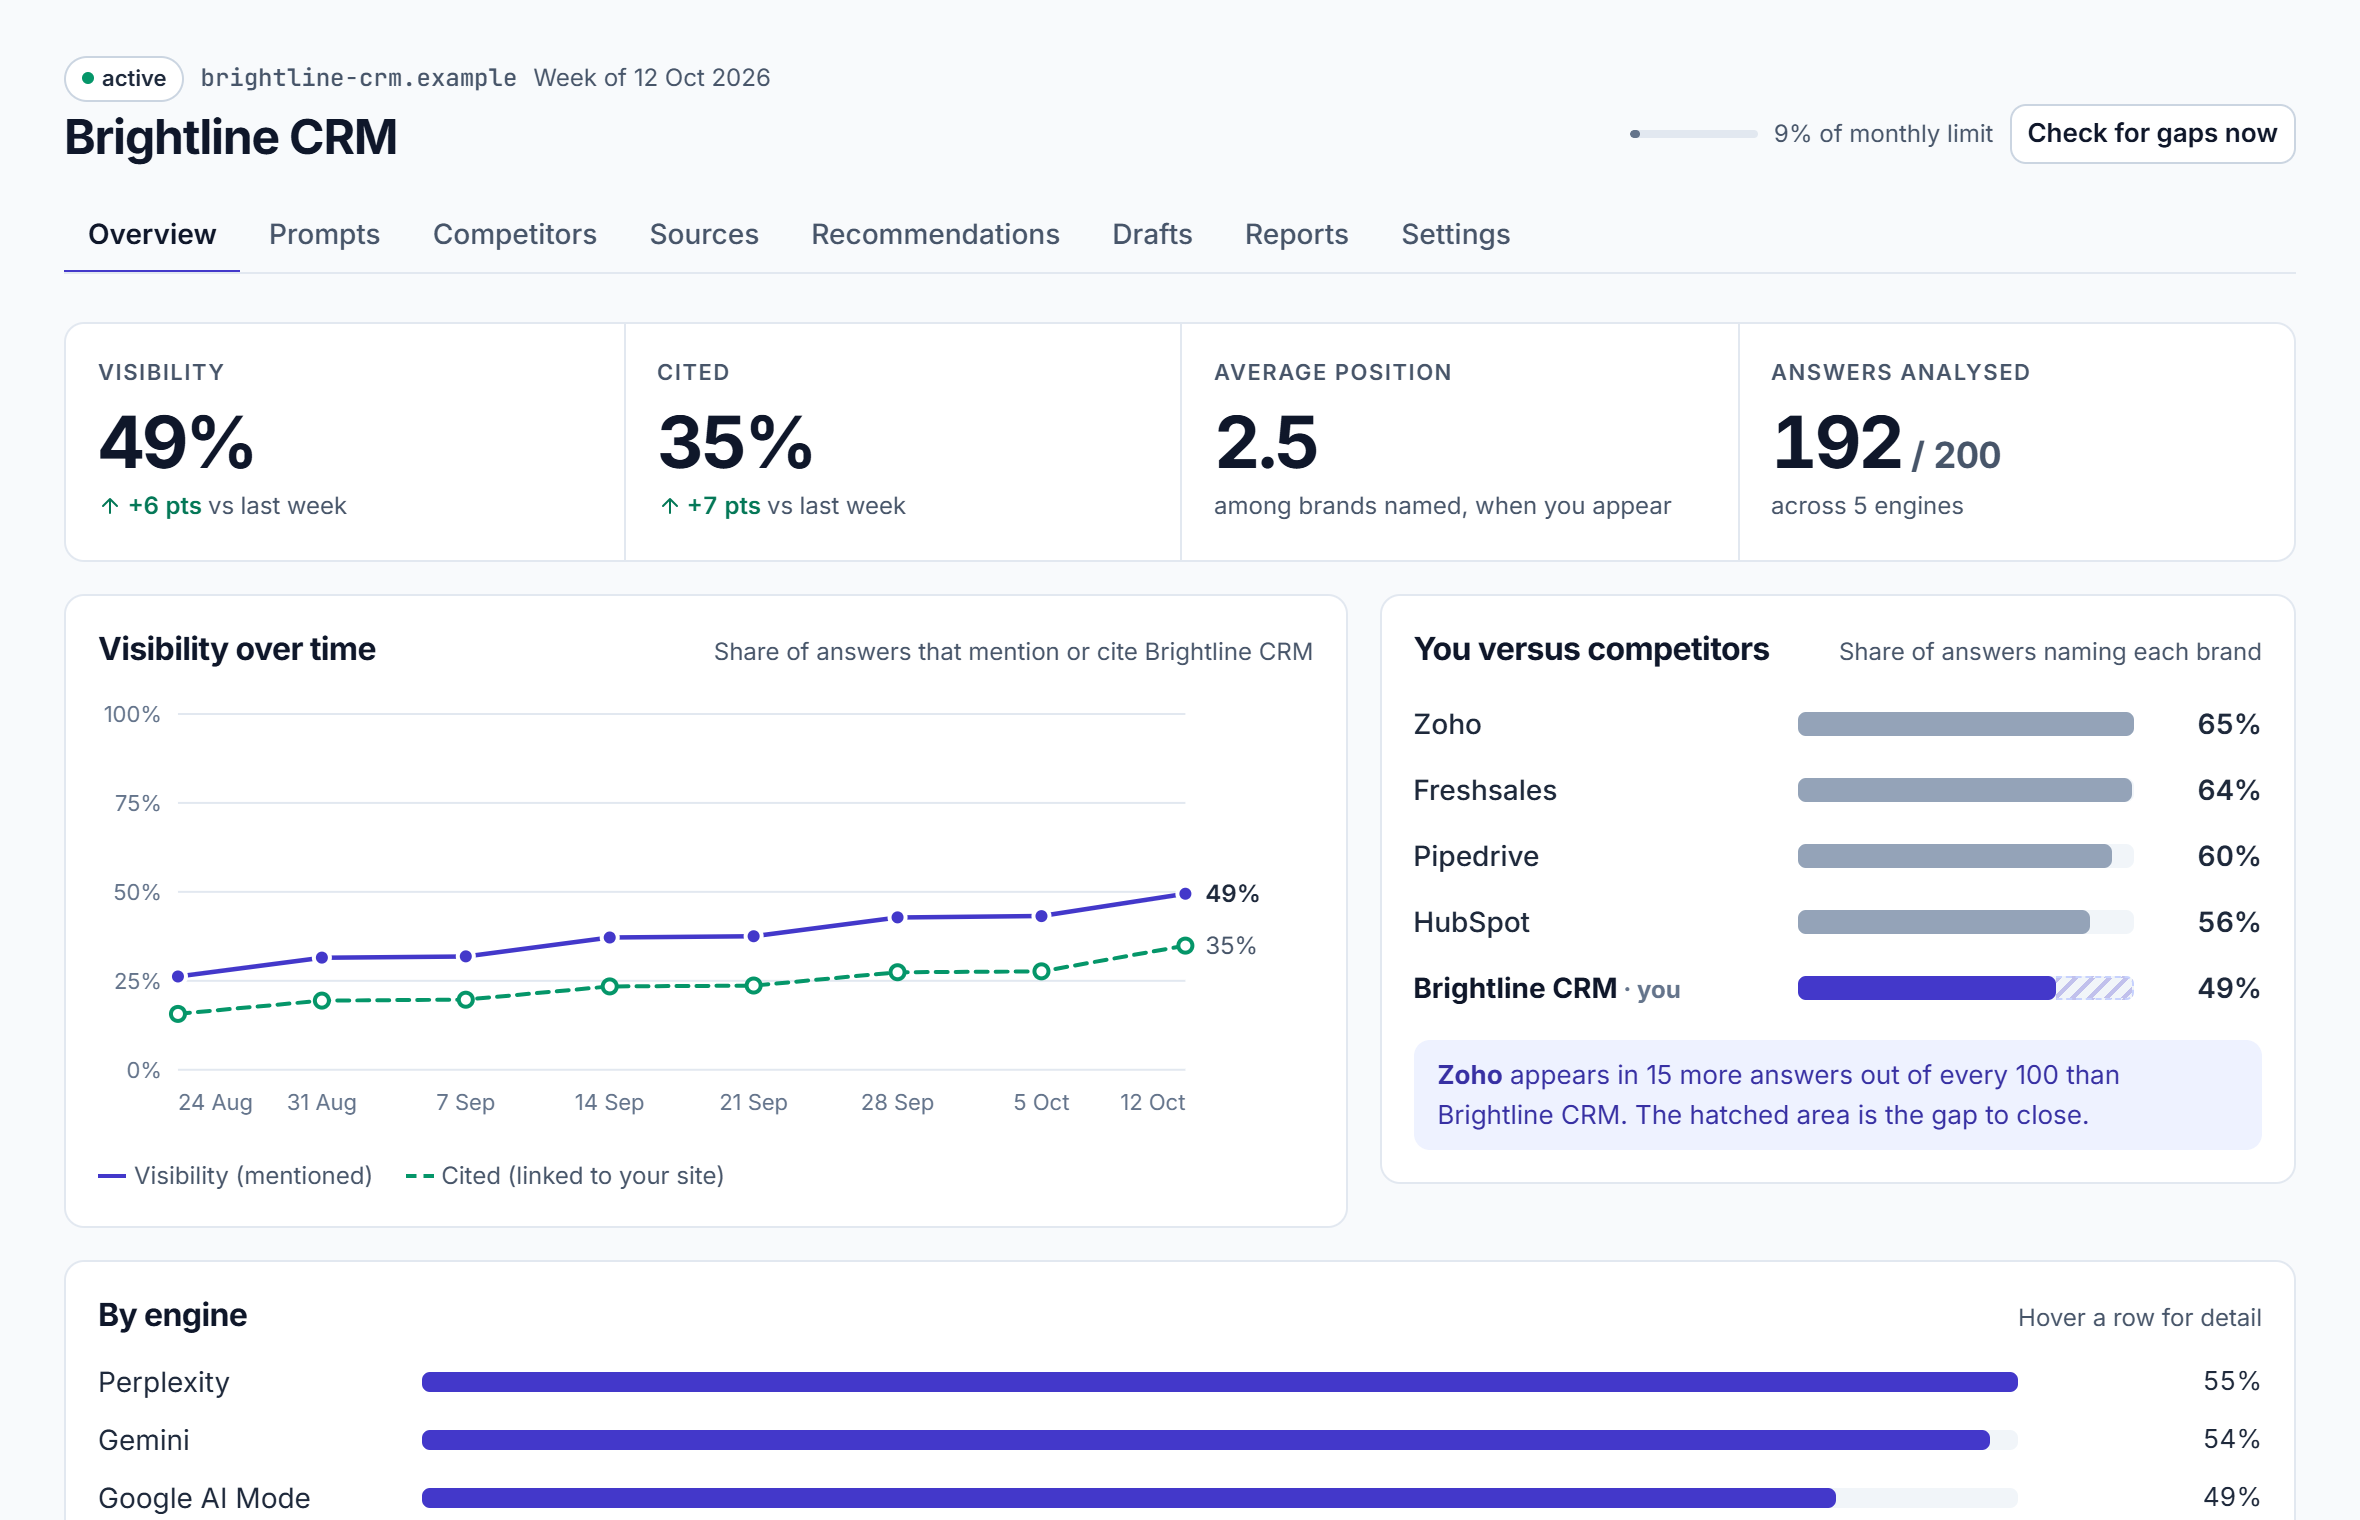Click the Gemini engine label
This screenshot has height=1520, width=2360.
point(144,1440)
